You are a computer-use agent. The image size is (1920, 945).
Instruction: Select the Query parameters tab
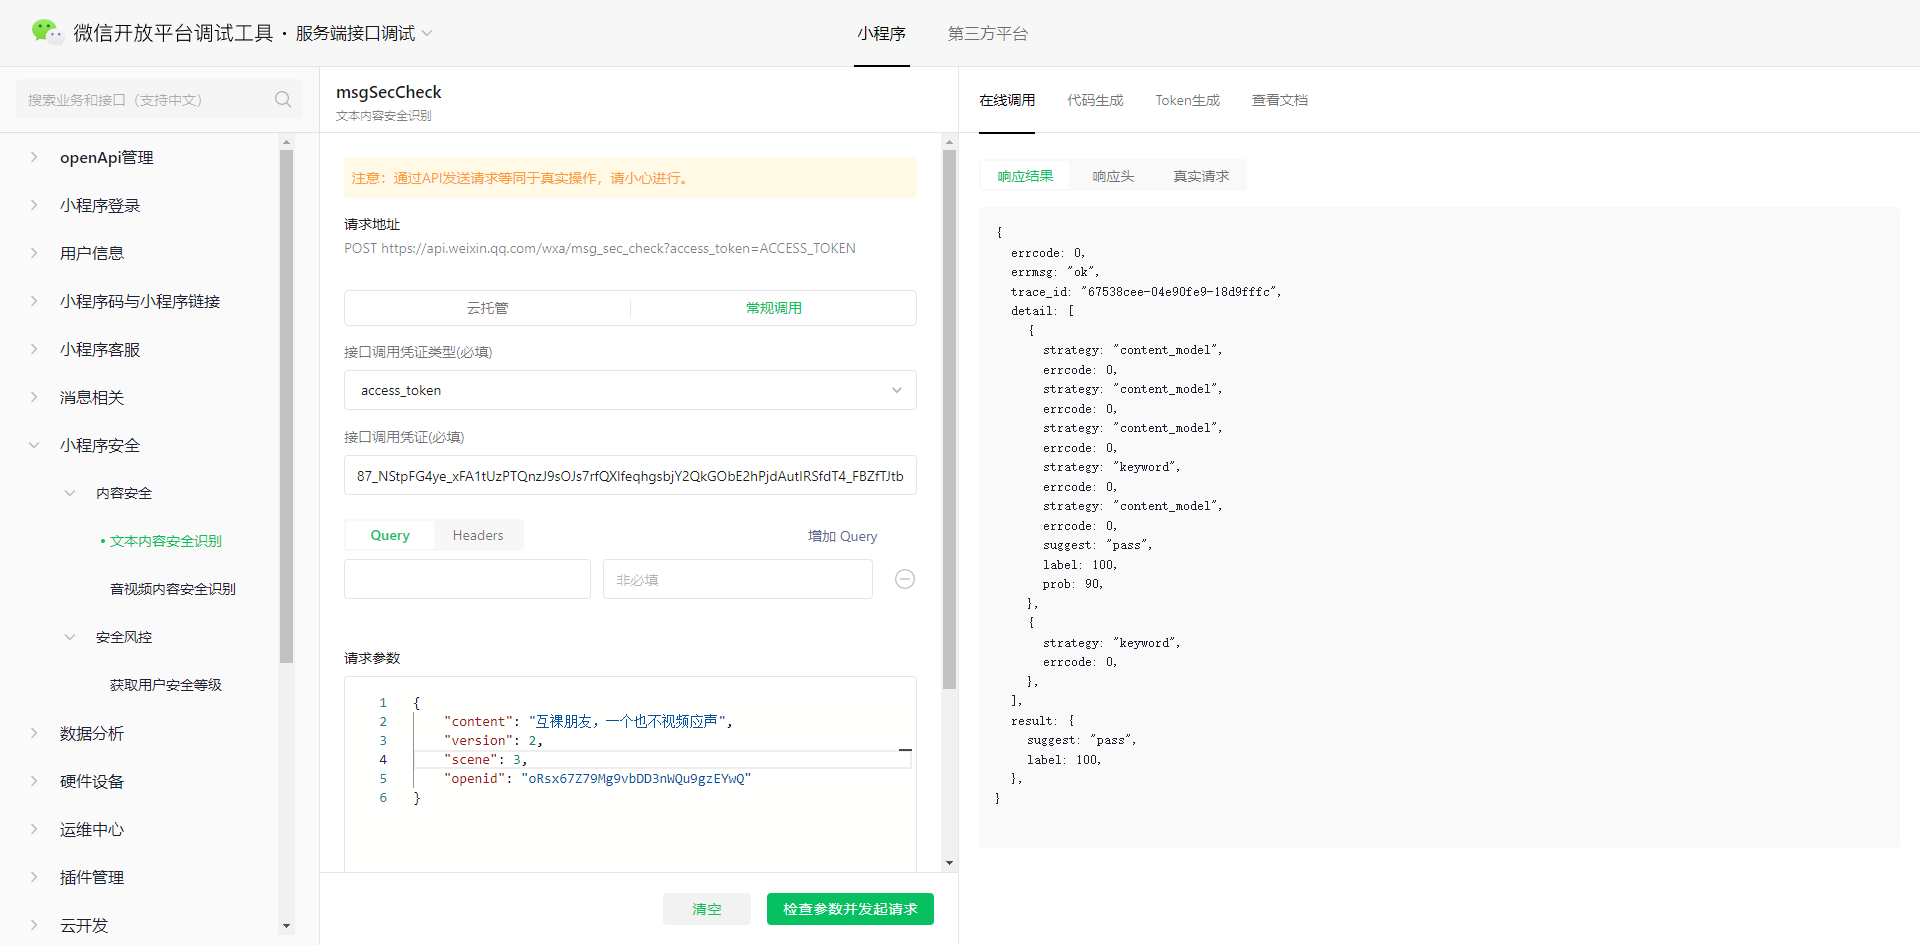(x=390, y=535)
